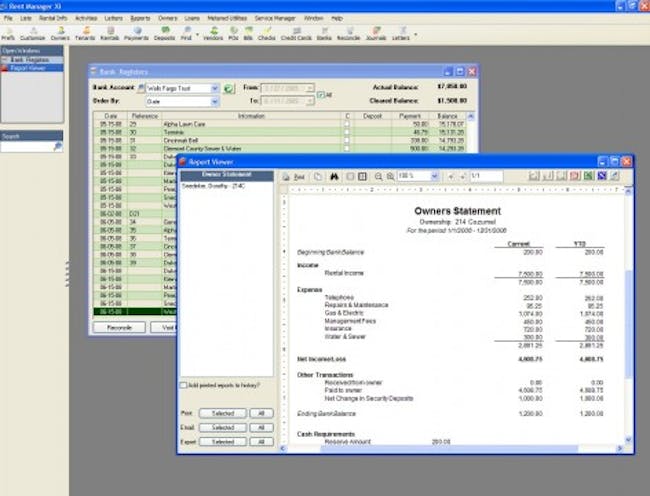This screenshot has width=650, height=496.
Task: Open the zoom percentage dropdown in Report Viewer
Action: pyautogui.click(x=434, y=177)
